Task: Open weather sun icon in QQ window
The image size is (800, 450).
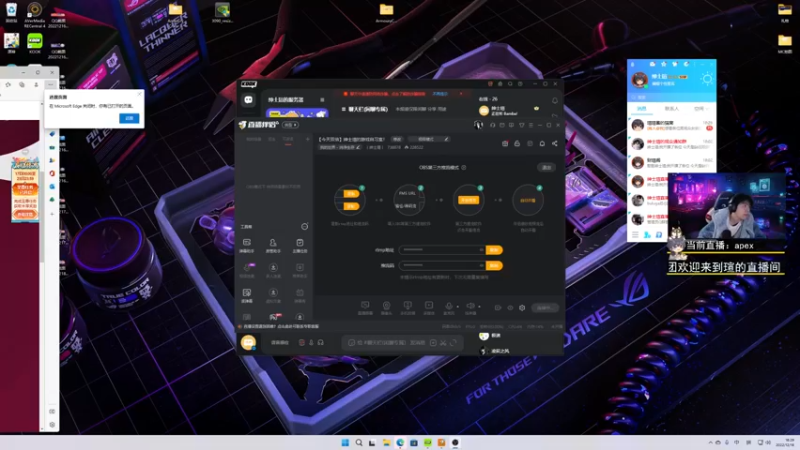Action: tap(707, 79)
